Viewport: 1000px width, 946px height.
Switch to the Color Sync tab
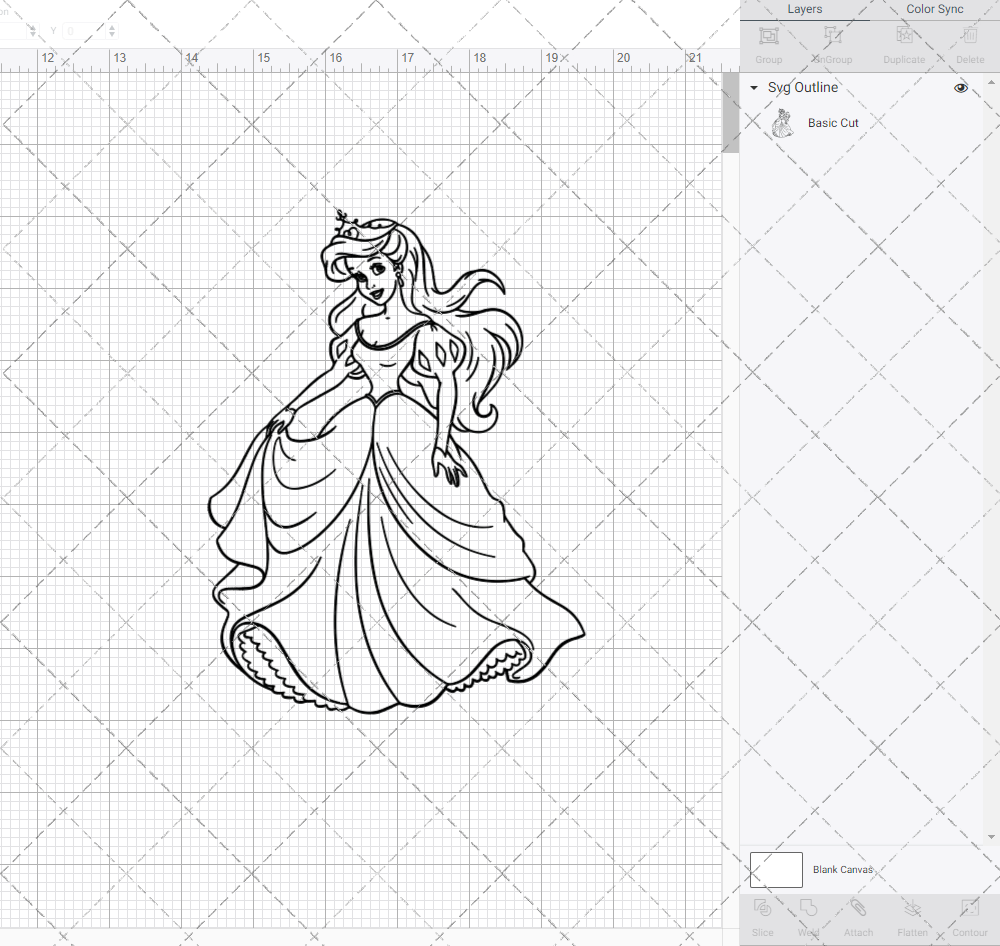tap(934, 9)
